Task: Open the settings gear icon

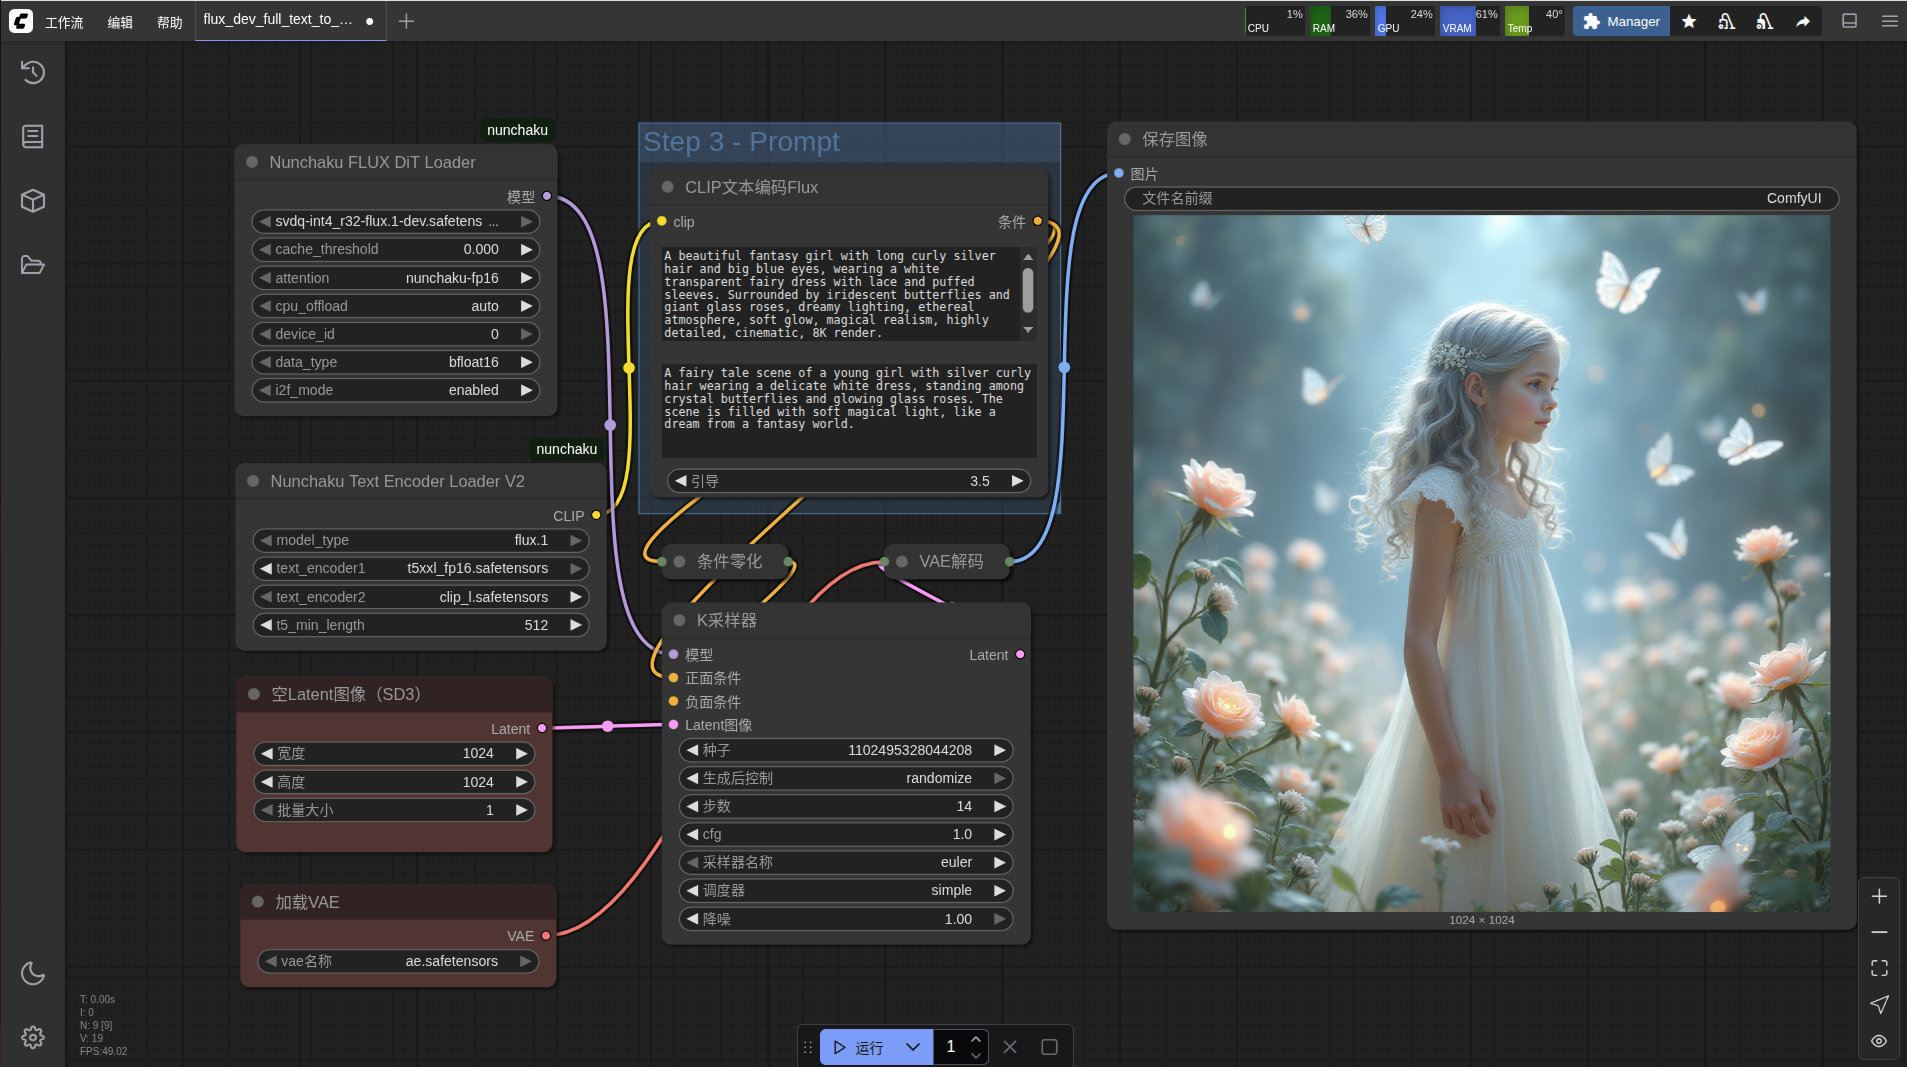Action: (33, 1037)
